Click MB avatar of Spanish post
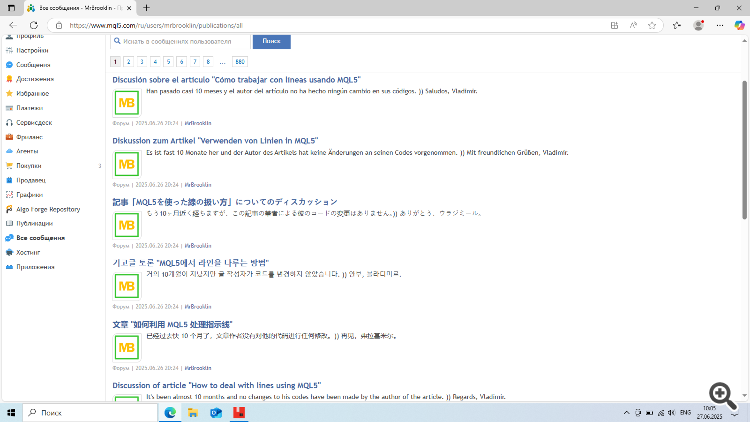Viewport: 750px width, 422px height. (127, 103)
